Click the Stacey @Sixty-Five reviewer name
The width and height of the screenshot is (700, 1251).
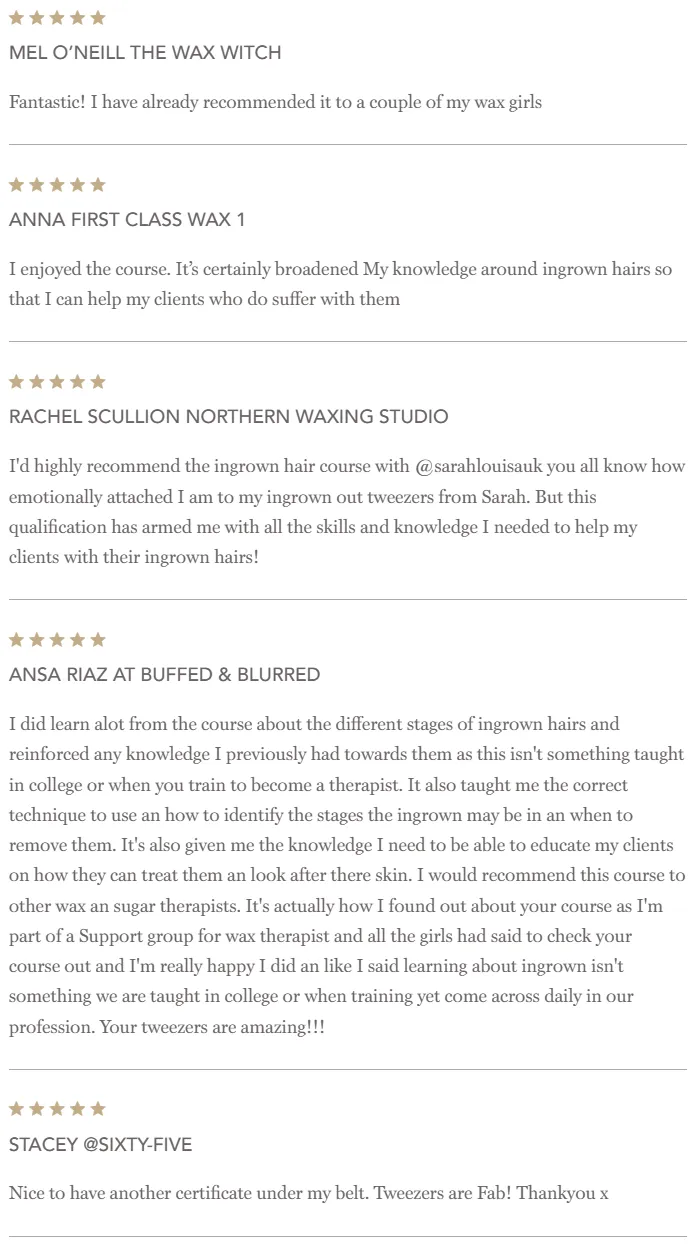pyautogui.click(x=100, y=1144)
